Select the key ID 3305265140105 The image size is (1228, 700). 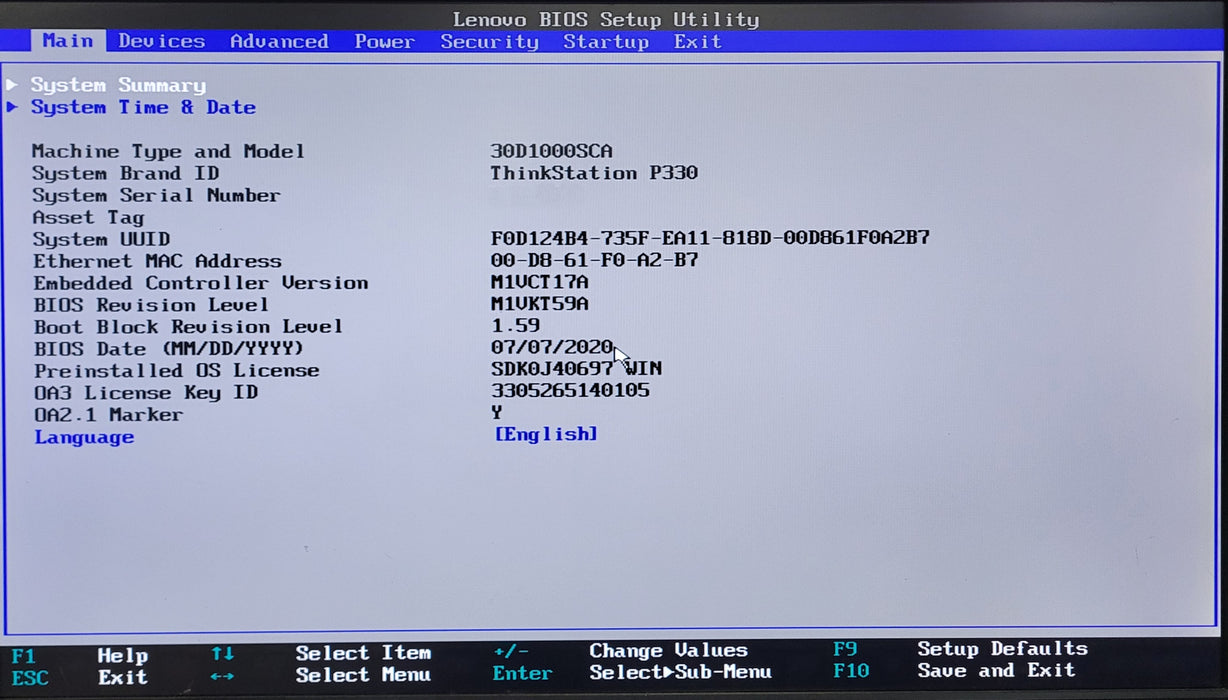[570, 391]
